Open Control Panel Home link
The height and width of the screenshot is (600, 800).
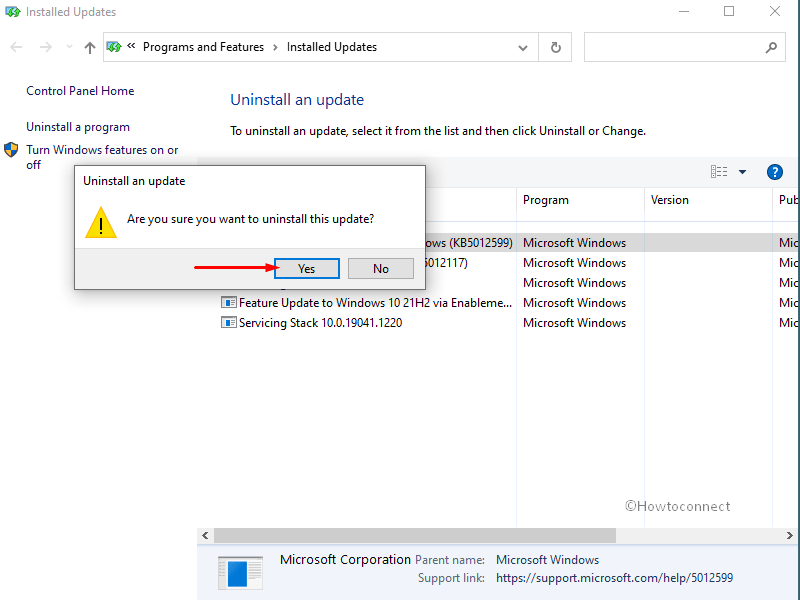[x=80, y=91]
